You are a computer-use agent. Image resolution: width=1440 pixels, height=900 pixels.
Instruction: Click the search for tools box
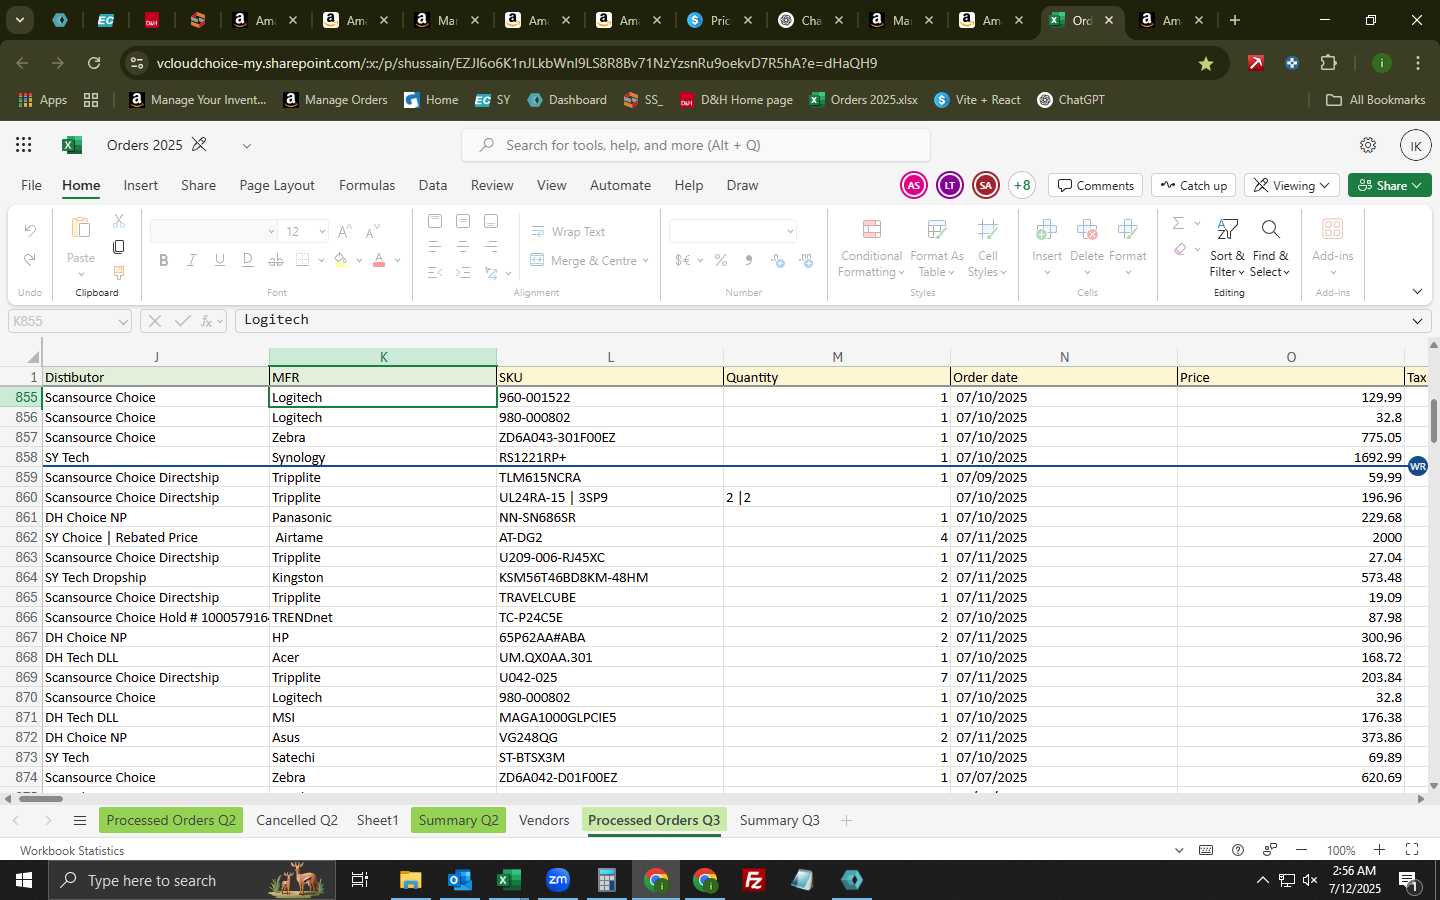[696, 145]
